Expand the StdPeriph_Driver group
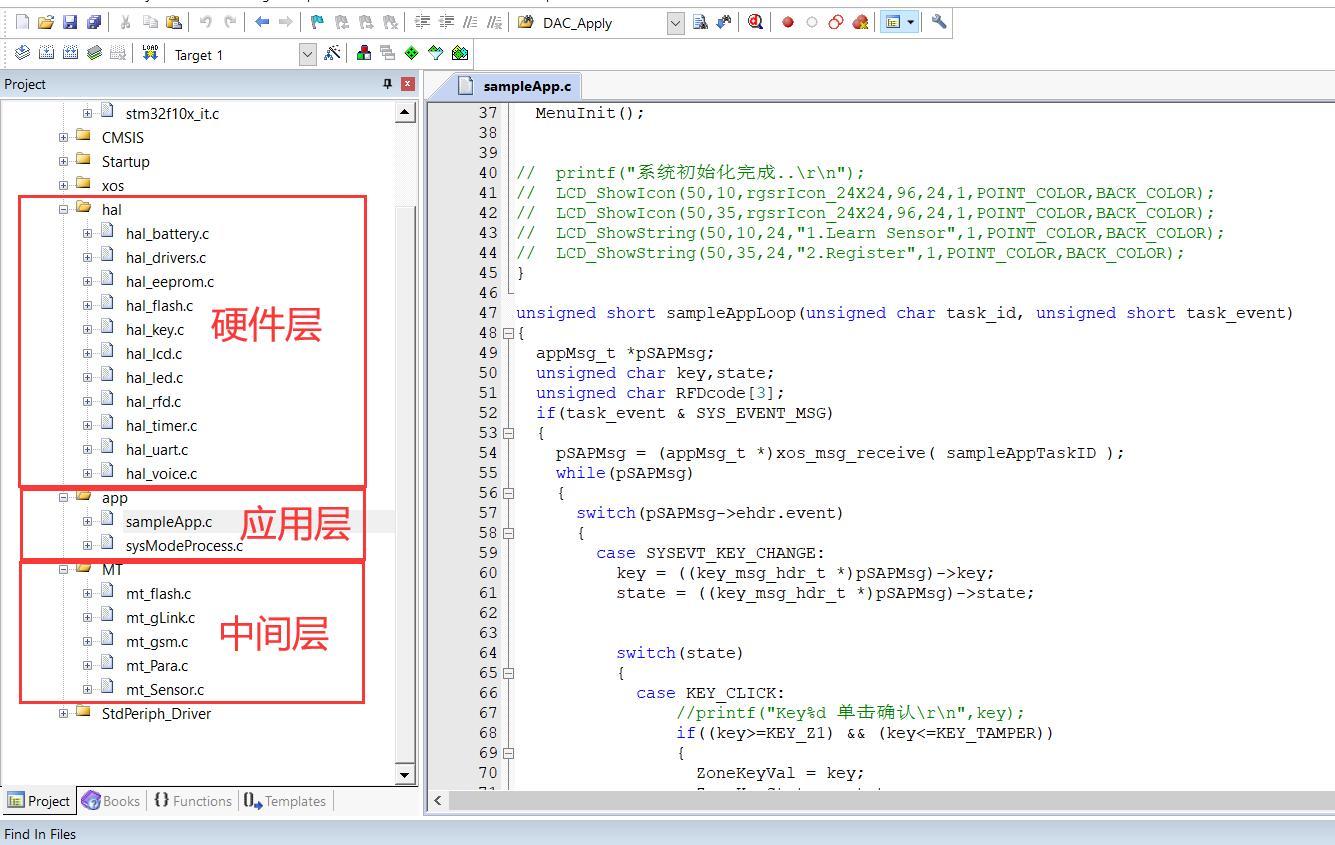 (x=64, y=713)
